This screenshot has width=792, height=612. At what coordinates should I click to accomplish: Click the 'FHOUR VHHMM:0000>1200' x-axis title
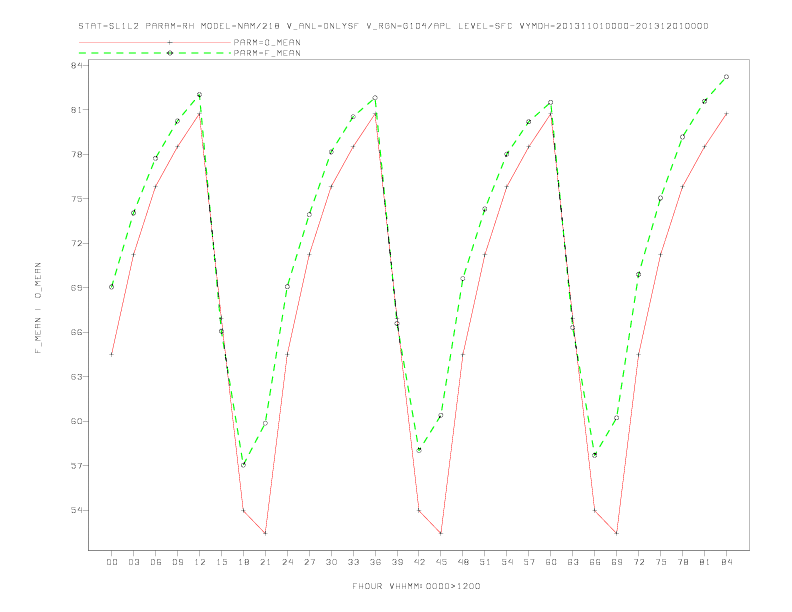tap(416, 586)
